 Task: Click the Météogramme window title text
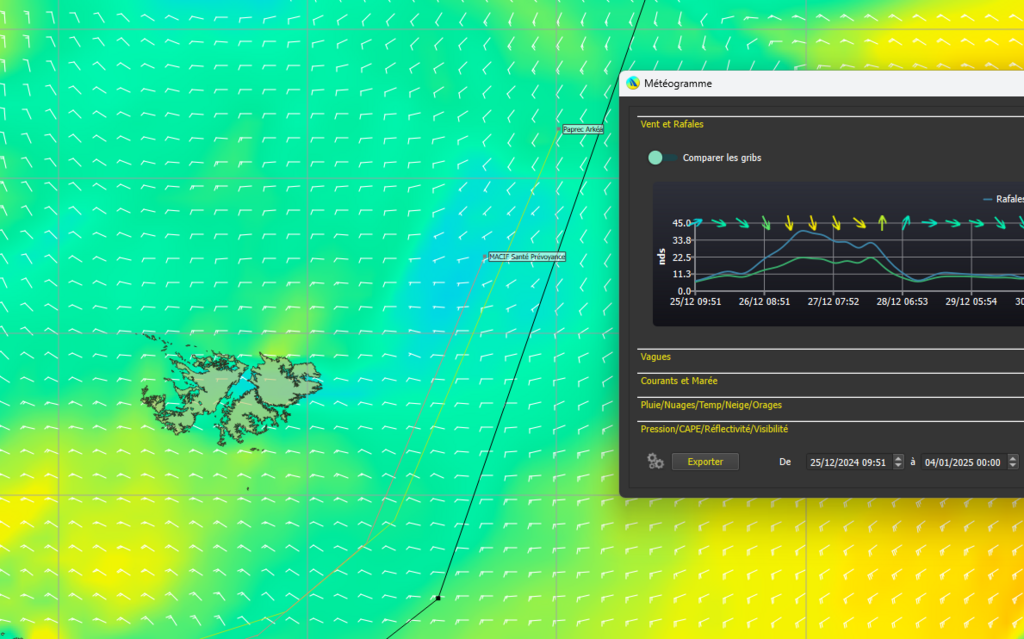(x=678, y=84)
